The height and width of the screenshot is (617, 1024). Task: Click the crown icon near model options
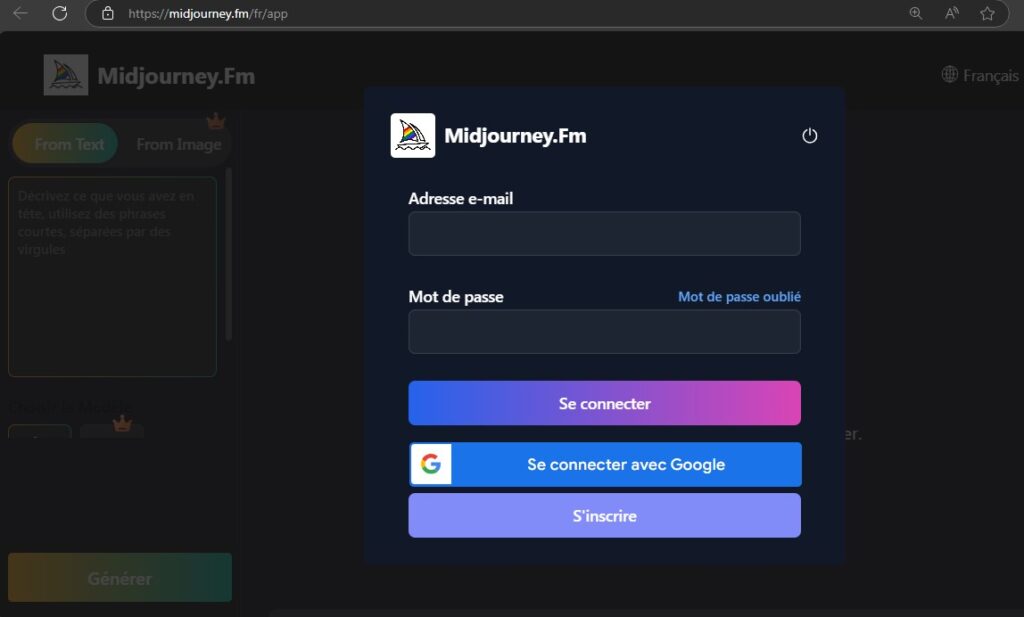pyautogui.click(x=122, y=423)
